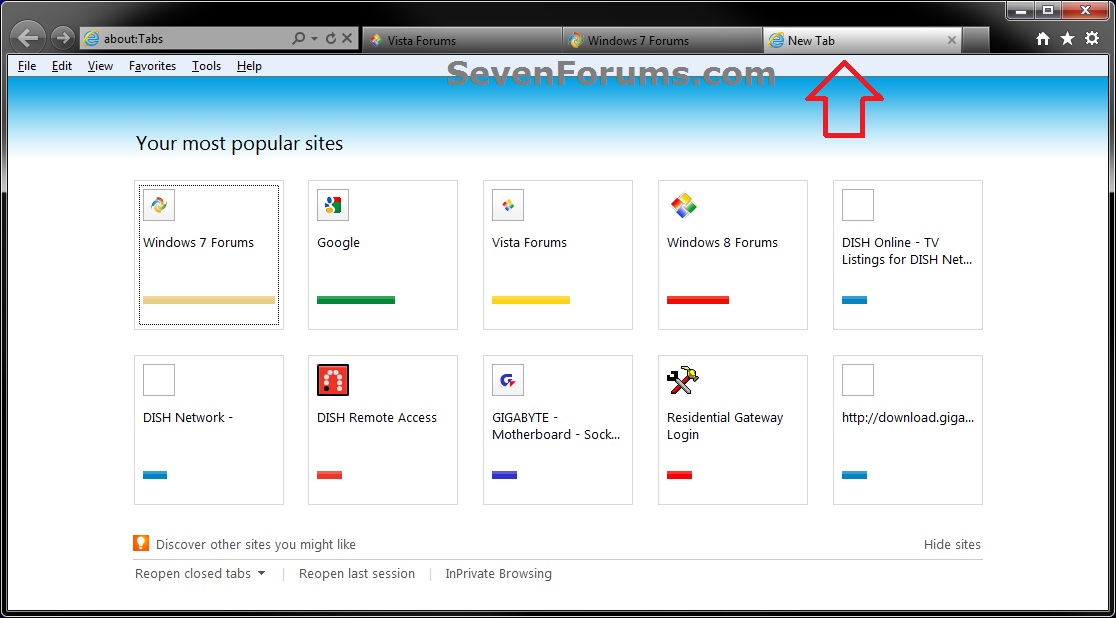This screenshot has width=1116, height=618.
Task: Open the Help menu
Action: tap(249, 66)
